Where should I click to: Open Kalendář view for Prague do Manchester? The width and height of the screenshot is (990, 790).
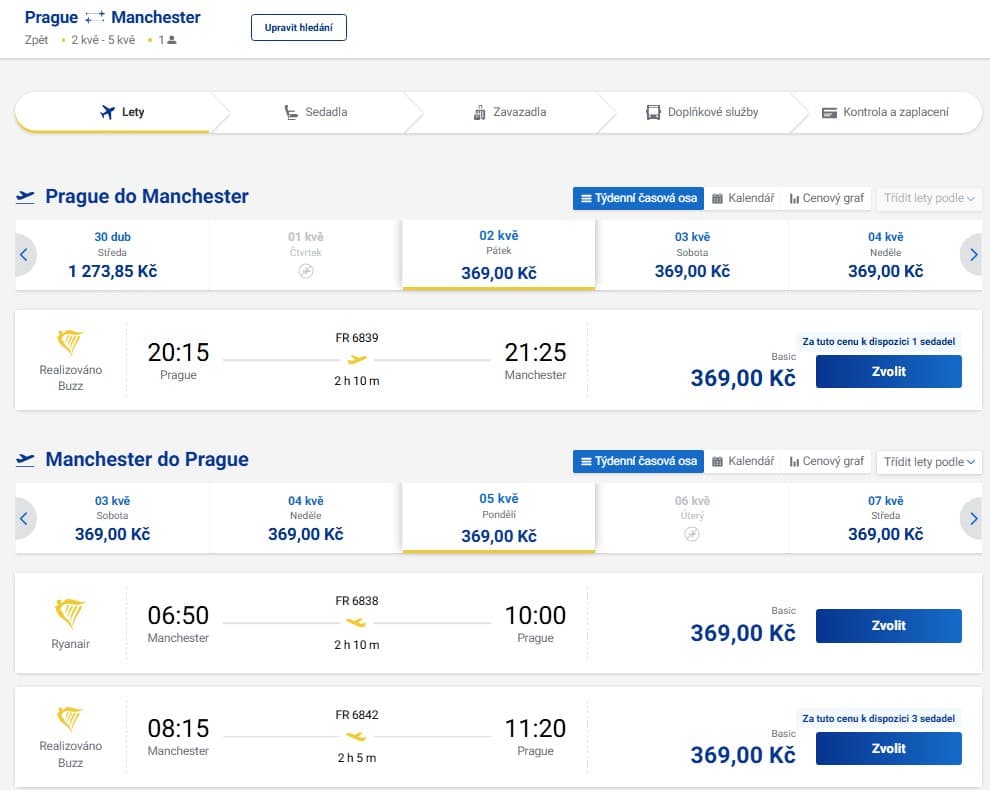[x=743, y=198]
